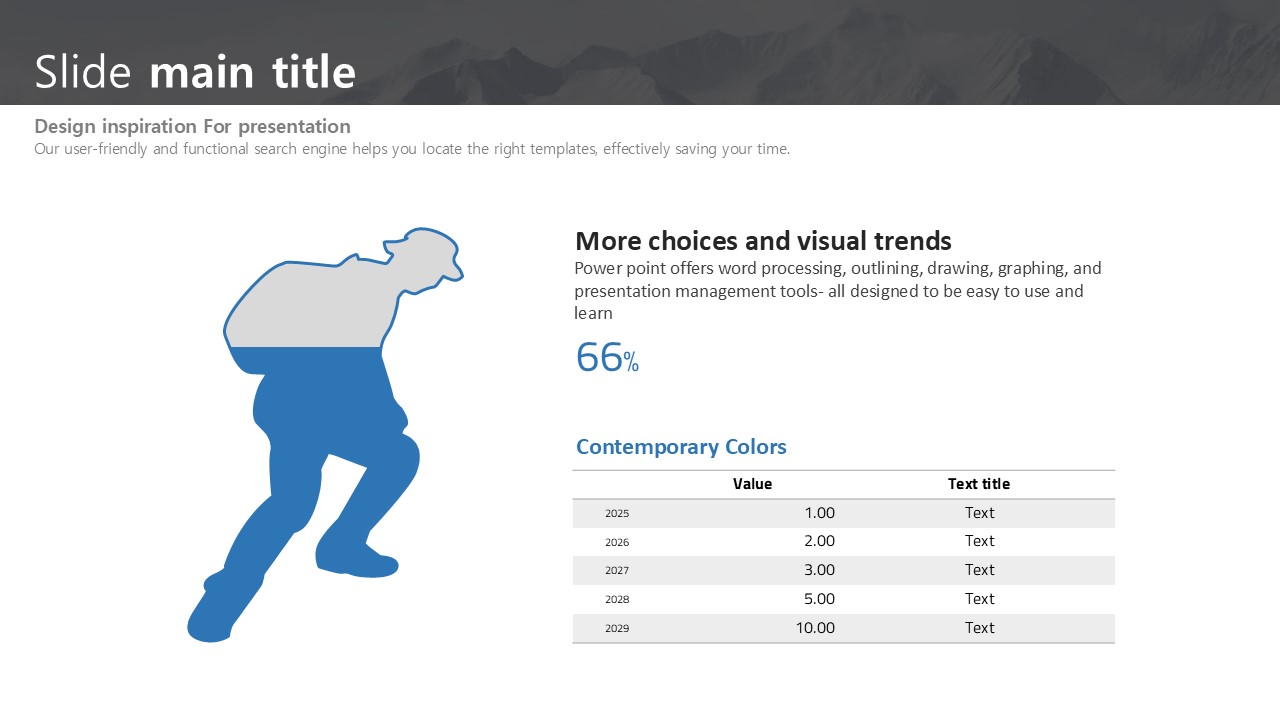The width and height of the screenshot is (1280, 720).
Task: Click the search engine description sentence
Action: tap(412, 149)
